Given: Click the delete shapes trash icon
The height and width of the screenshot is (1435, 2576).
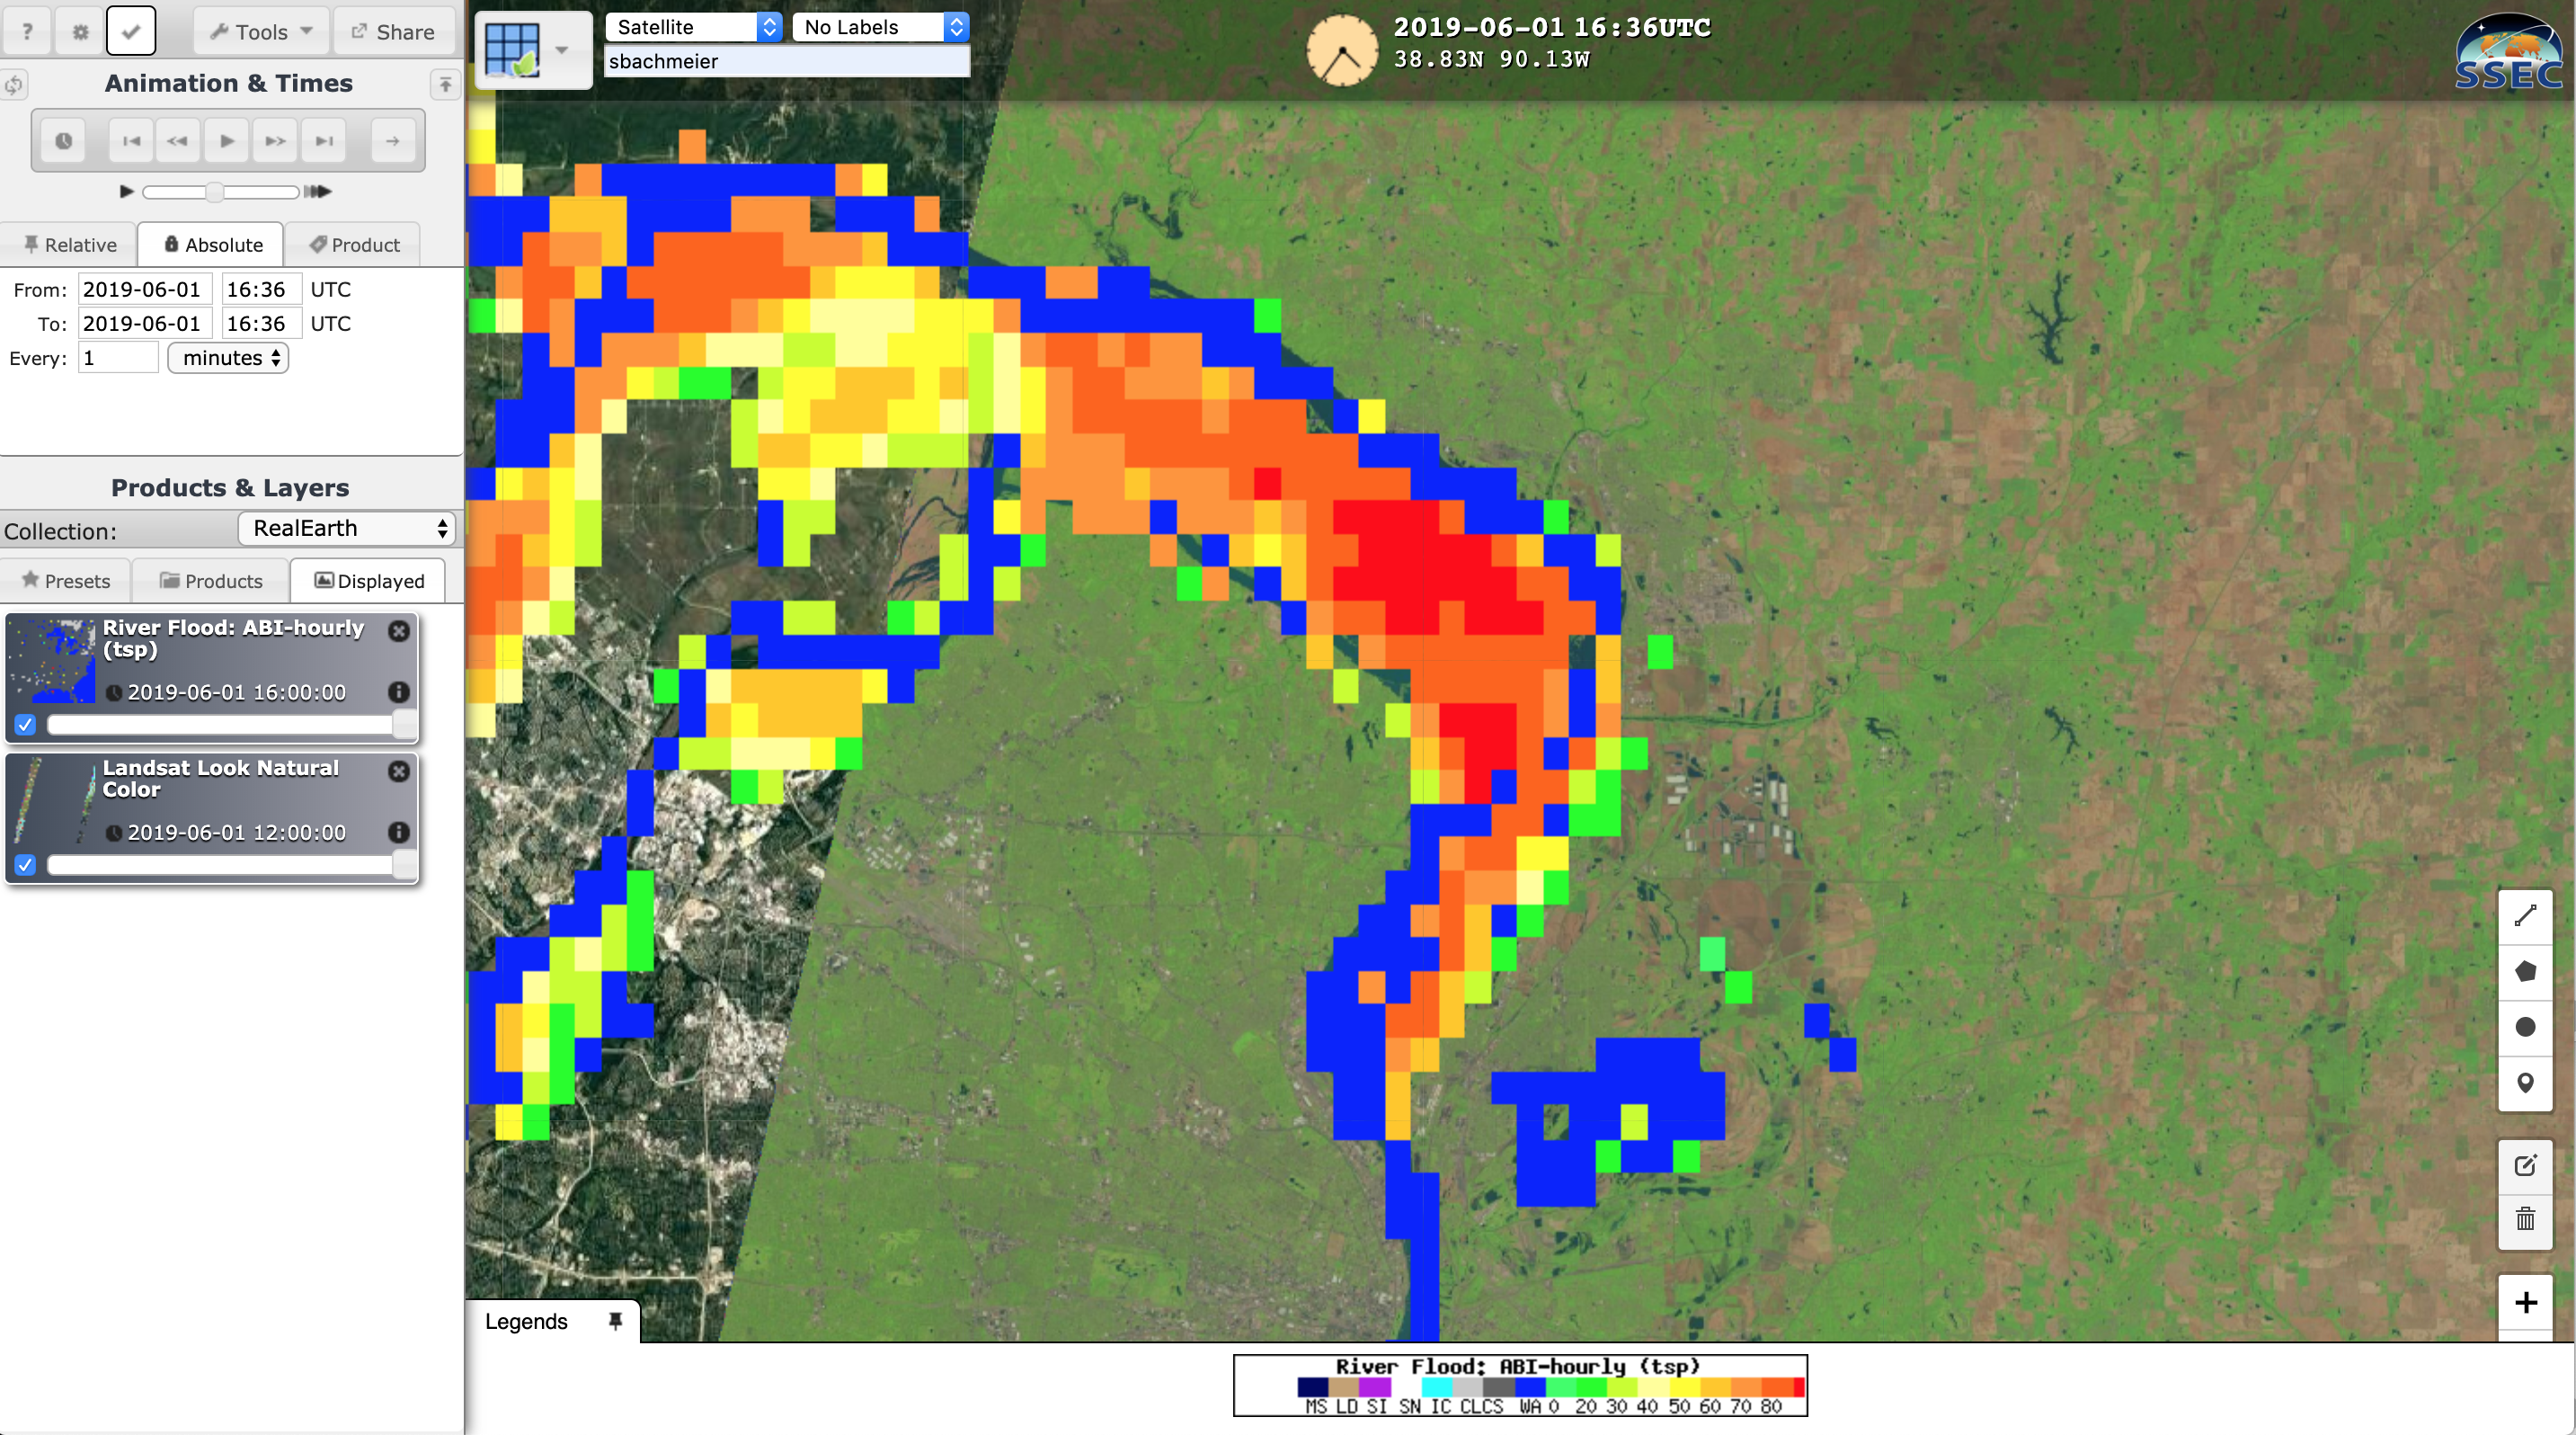Looking at the screenshot, I should [x=2525, y=1219].
